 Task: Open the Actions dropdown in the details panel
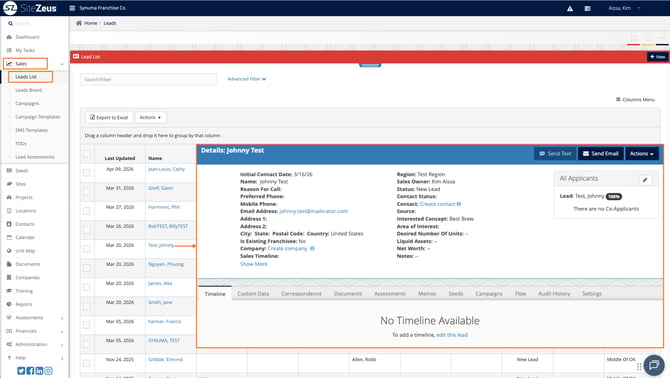pyautogui.click(x=641, y=154)
